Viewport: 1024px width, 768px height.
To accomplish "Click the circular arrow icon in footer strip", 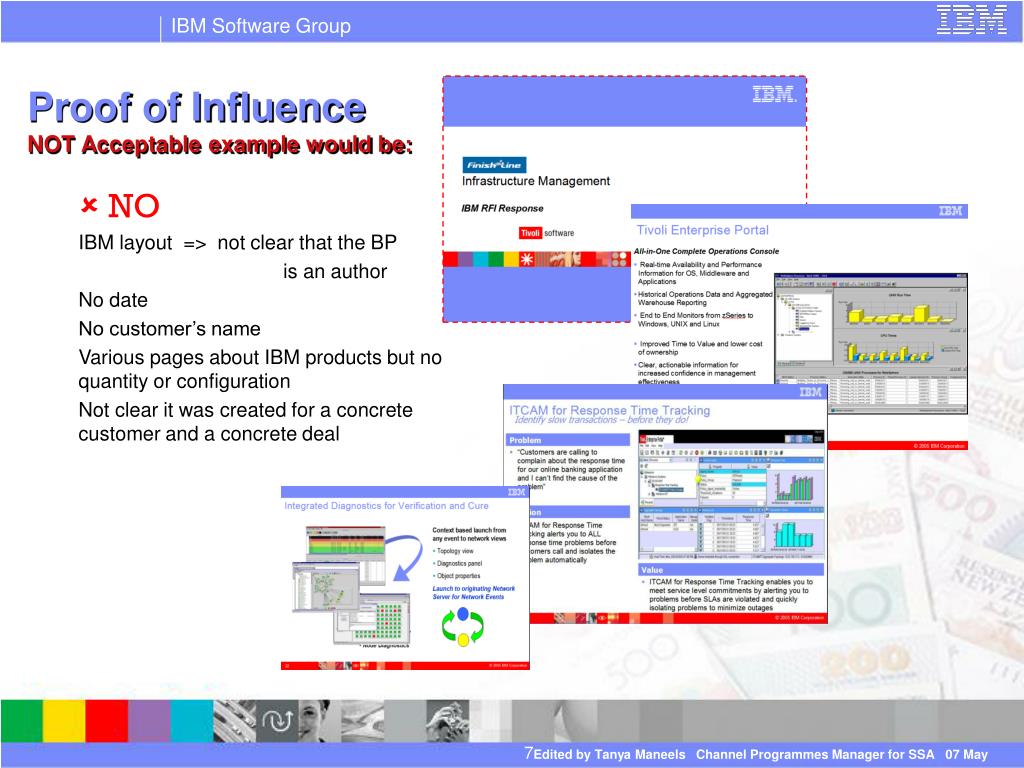I will [277, 721].
